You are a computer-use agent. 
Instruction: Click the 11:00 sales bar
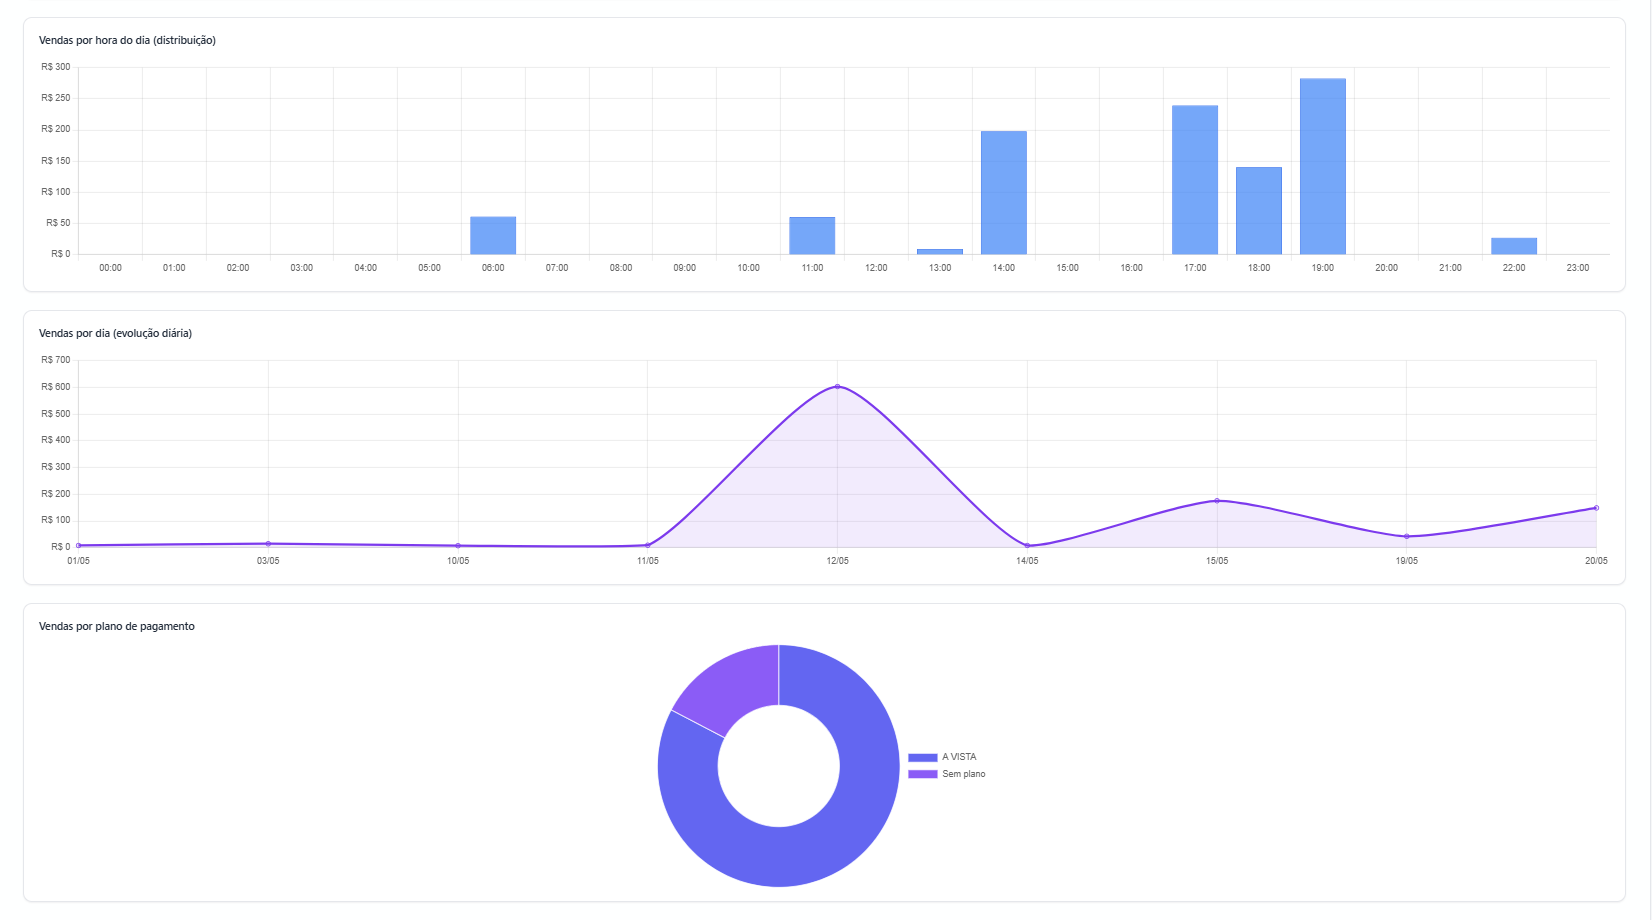click(812, 236)
